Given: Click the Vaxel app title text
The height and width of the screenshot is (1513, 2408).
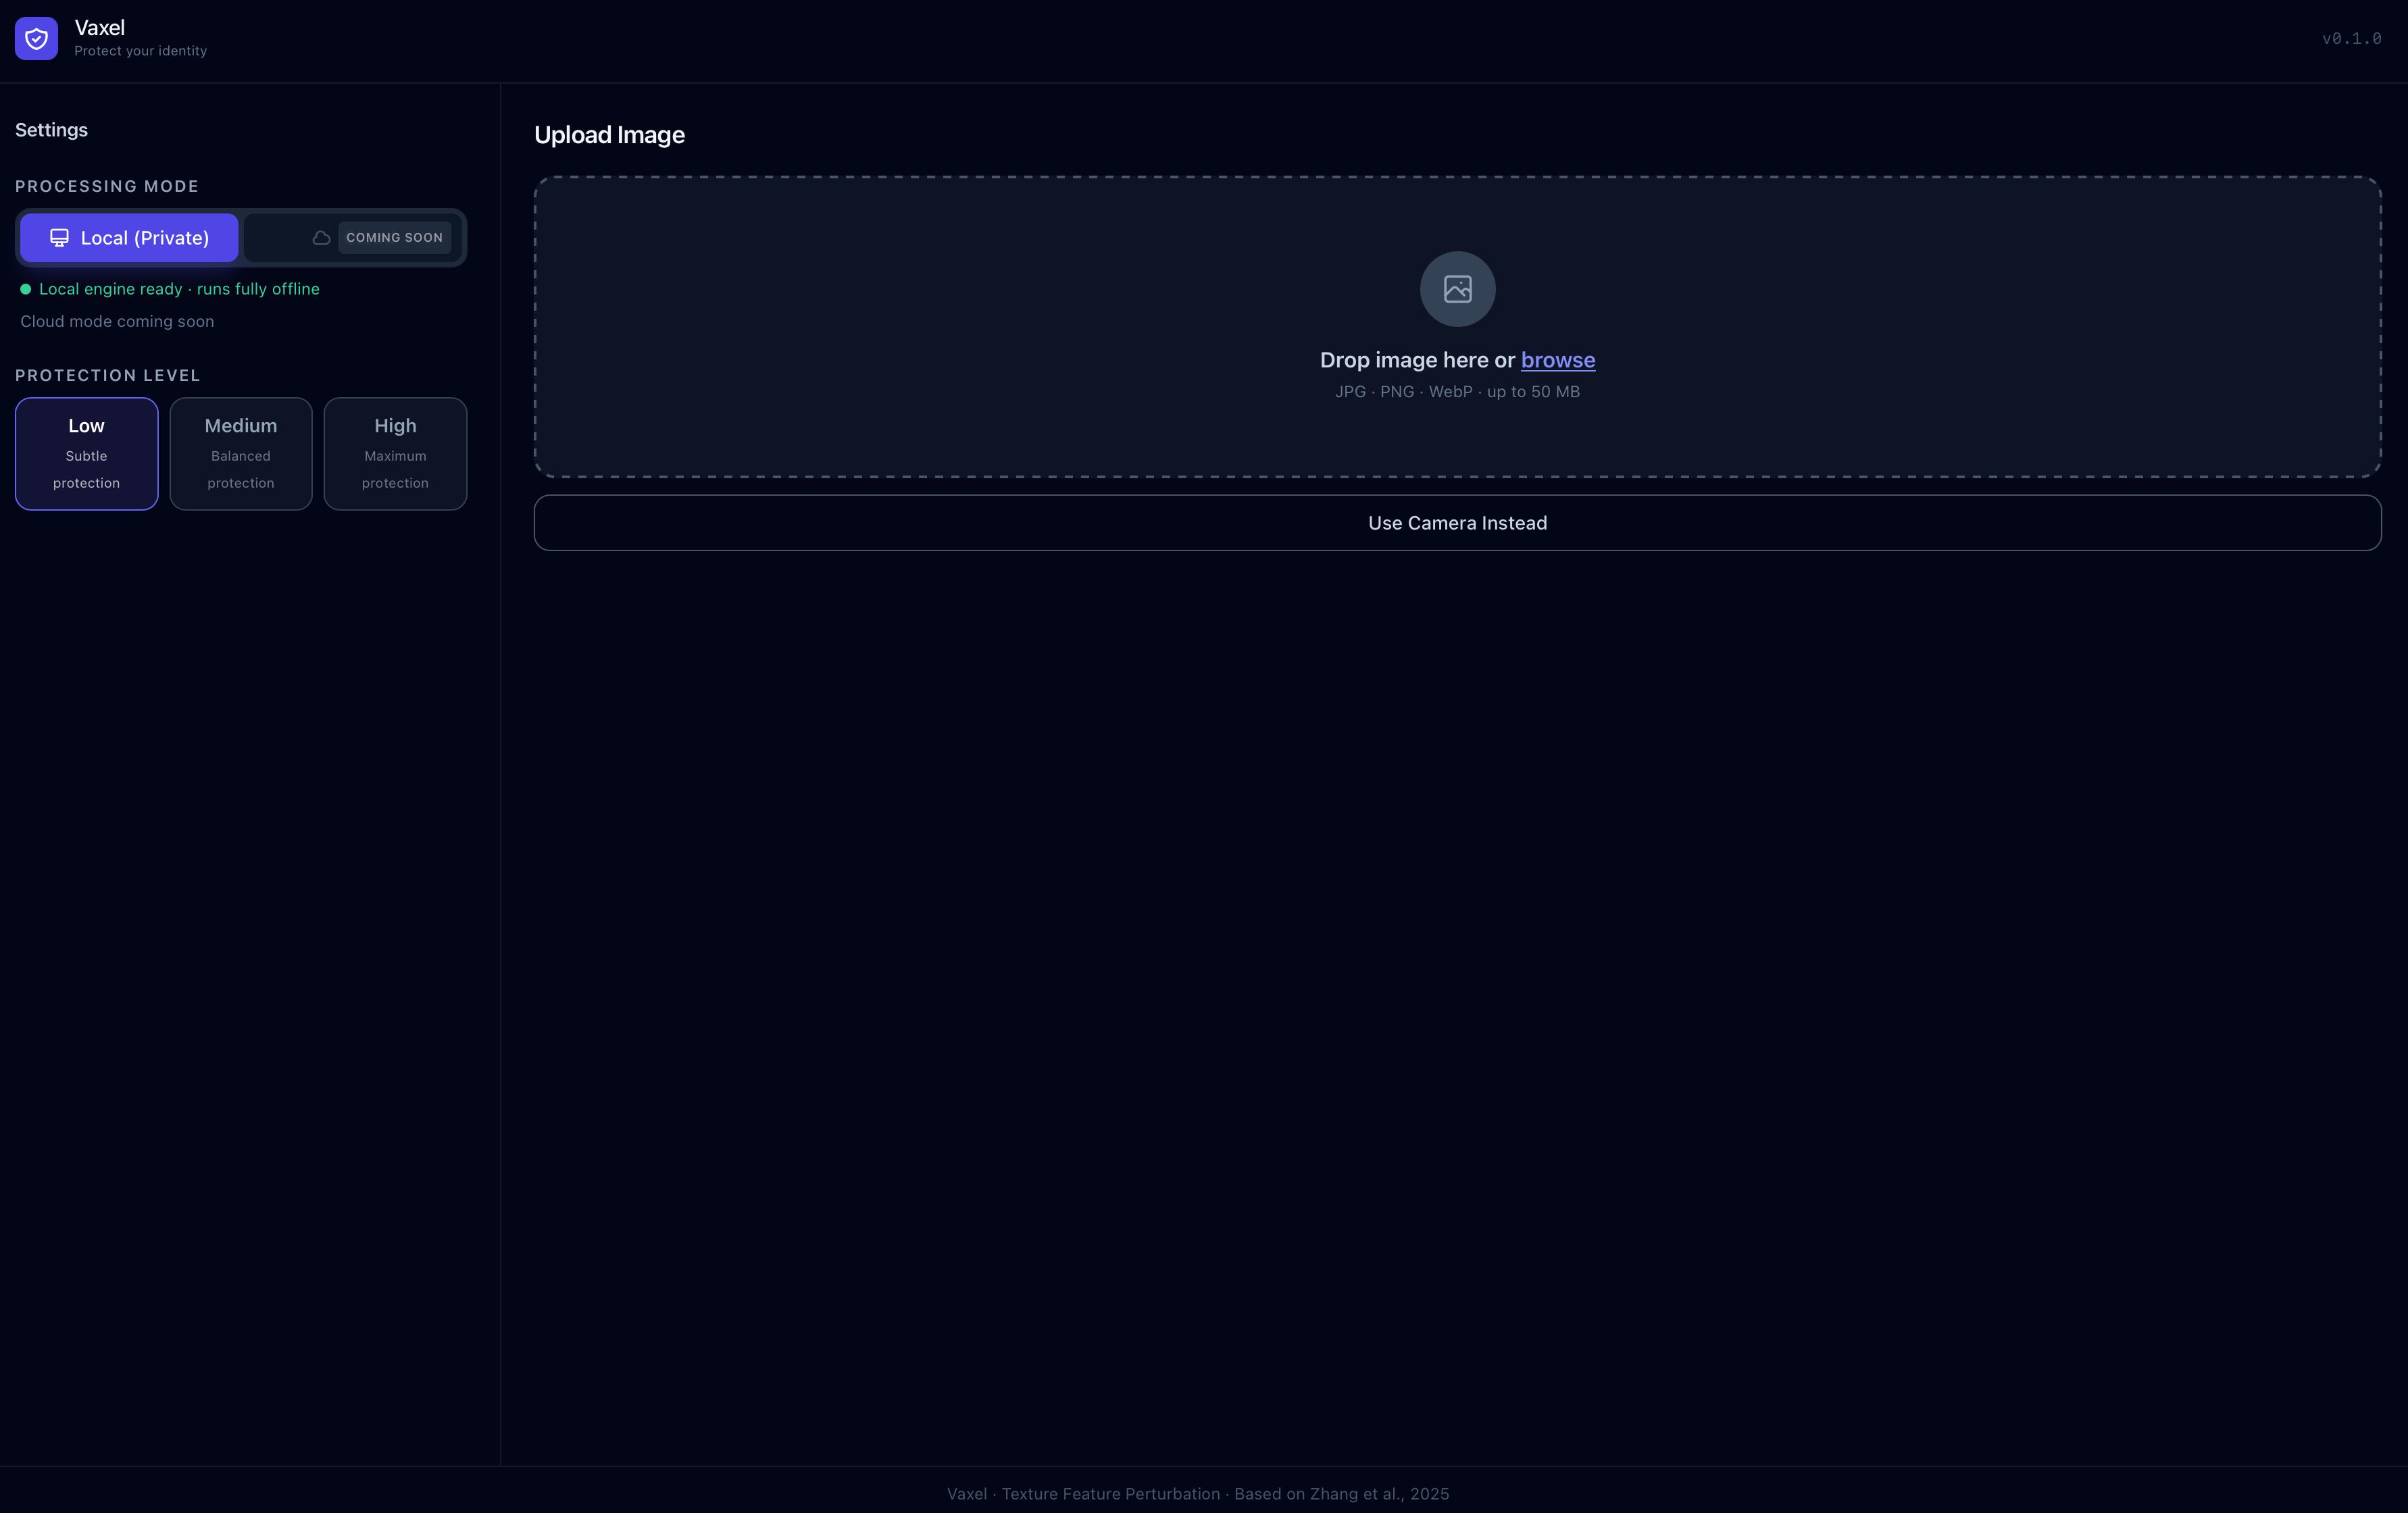Looking at the screenshot, I should (x=99, y=28).
